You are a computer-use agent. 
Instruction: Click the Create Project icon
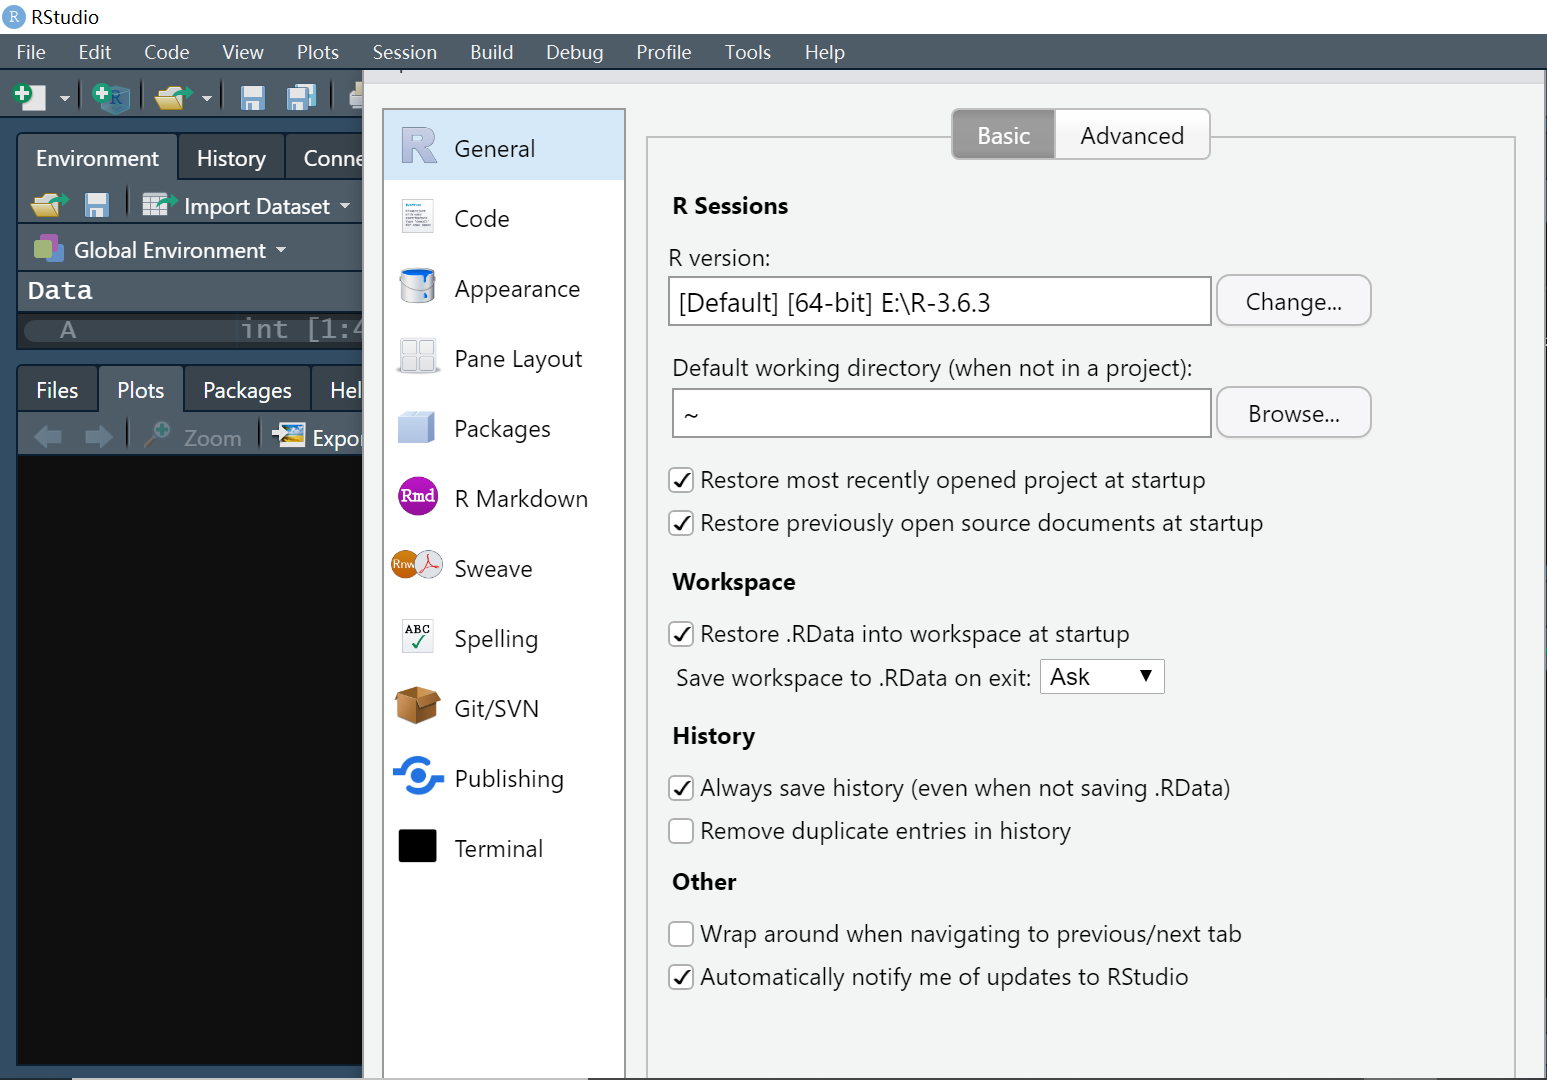pyautogui.click(x=110, y=97)
